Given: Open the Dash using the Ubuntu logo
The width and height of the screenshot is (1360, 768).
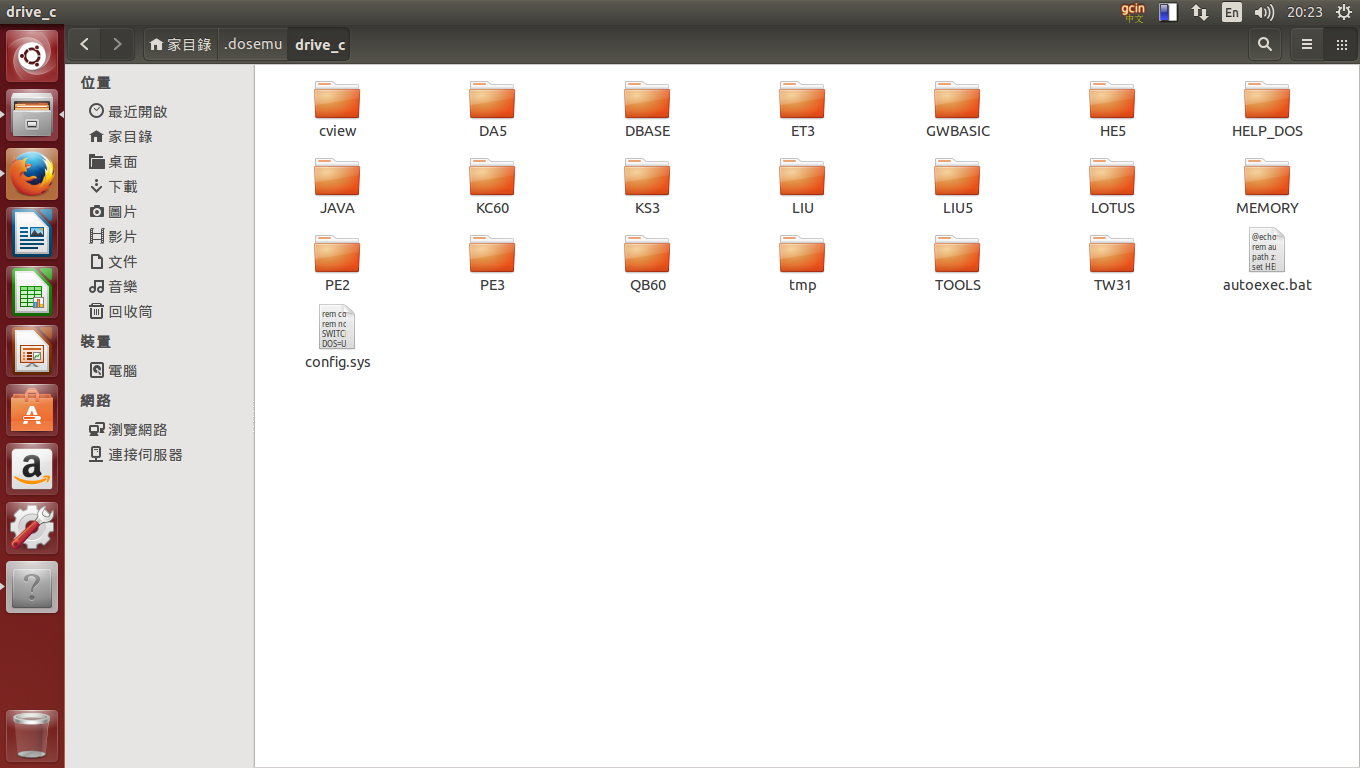Looking at the screenshot, I should tap(32, 55).
